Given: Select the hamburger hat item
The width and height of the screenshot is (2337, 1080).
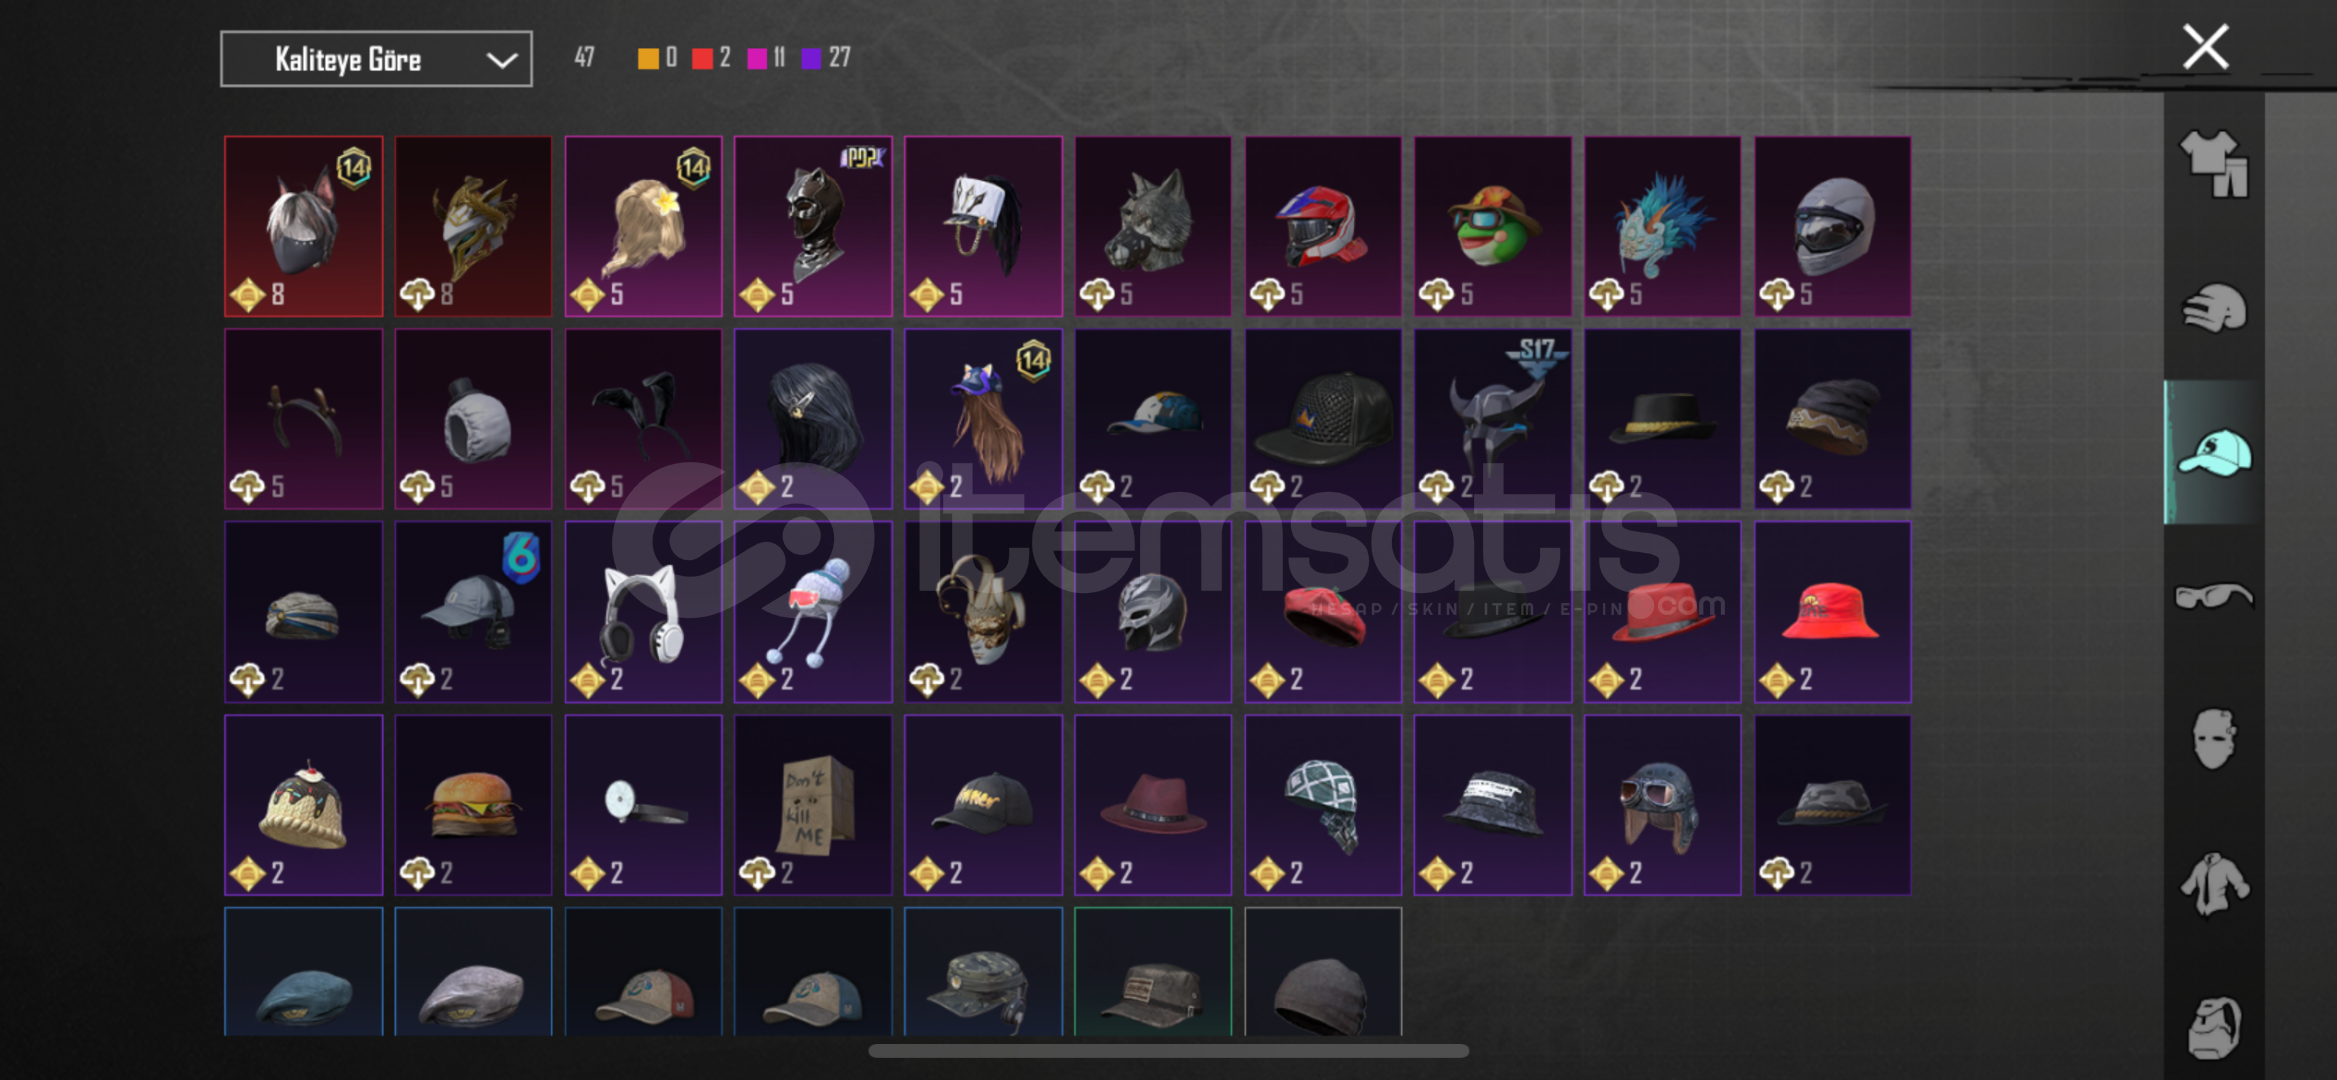Looking at the screenshot, I should click(473, 805).
